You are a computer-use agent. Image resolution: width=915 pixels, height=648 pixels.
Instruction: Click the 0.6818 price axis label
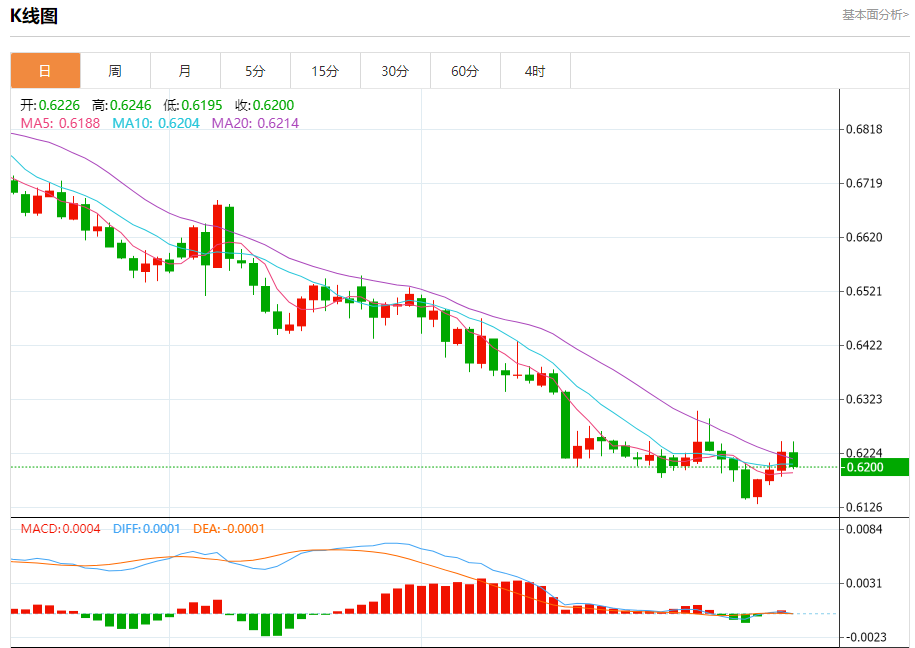[864, 129]
